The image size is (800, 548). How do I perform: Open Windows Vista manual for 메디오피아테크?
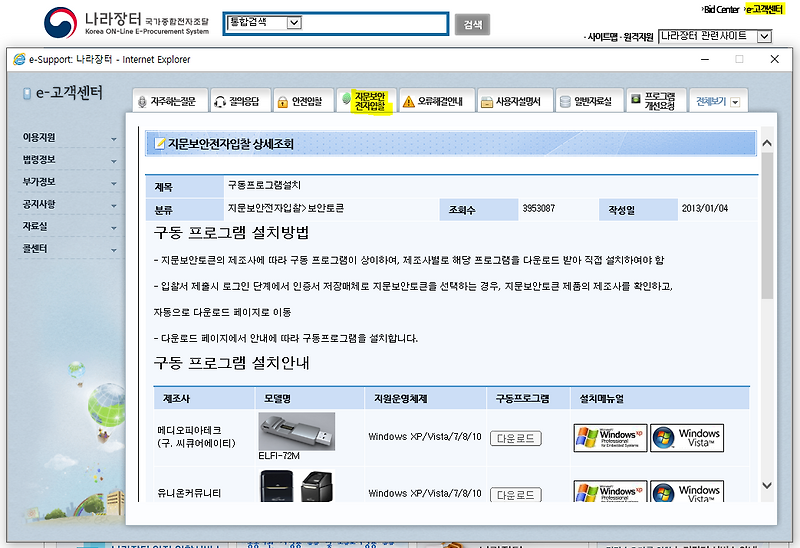point(687,438)
